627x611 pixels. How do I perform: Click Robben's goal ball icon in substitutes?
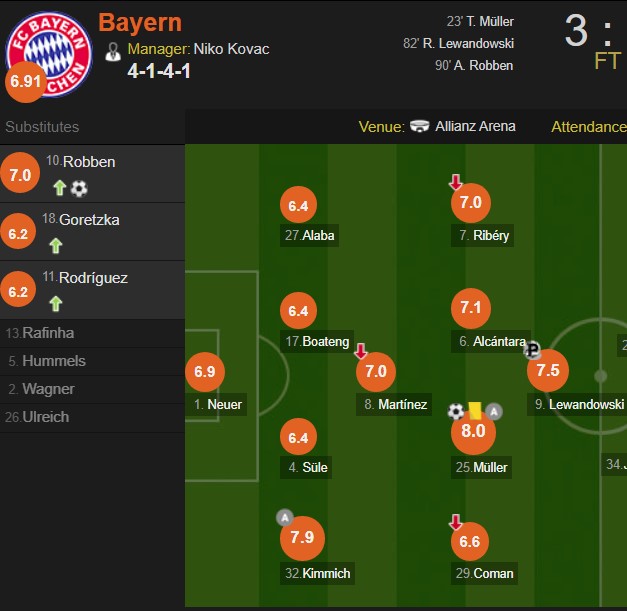click(x=79, y=187)
